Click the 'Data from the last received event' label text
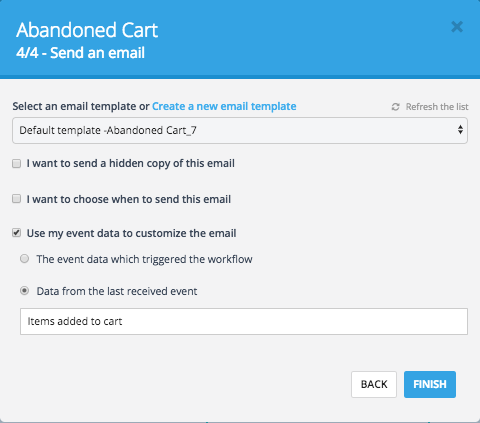480x423 pixels. 117,291
